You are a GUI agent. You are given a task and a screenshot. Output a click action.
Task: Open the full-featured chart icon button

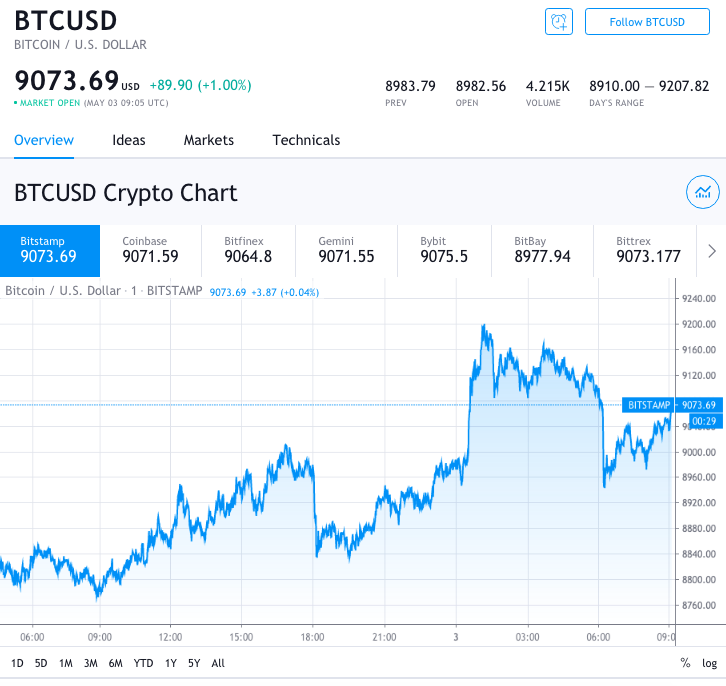click(x=702, y=192)
